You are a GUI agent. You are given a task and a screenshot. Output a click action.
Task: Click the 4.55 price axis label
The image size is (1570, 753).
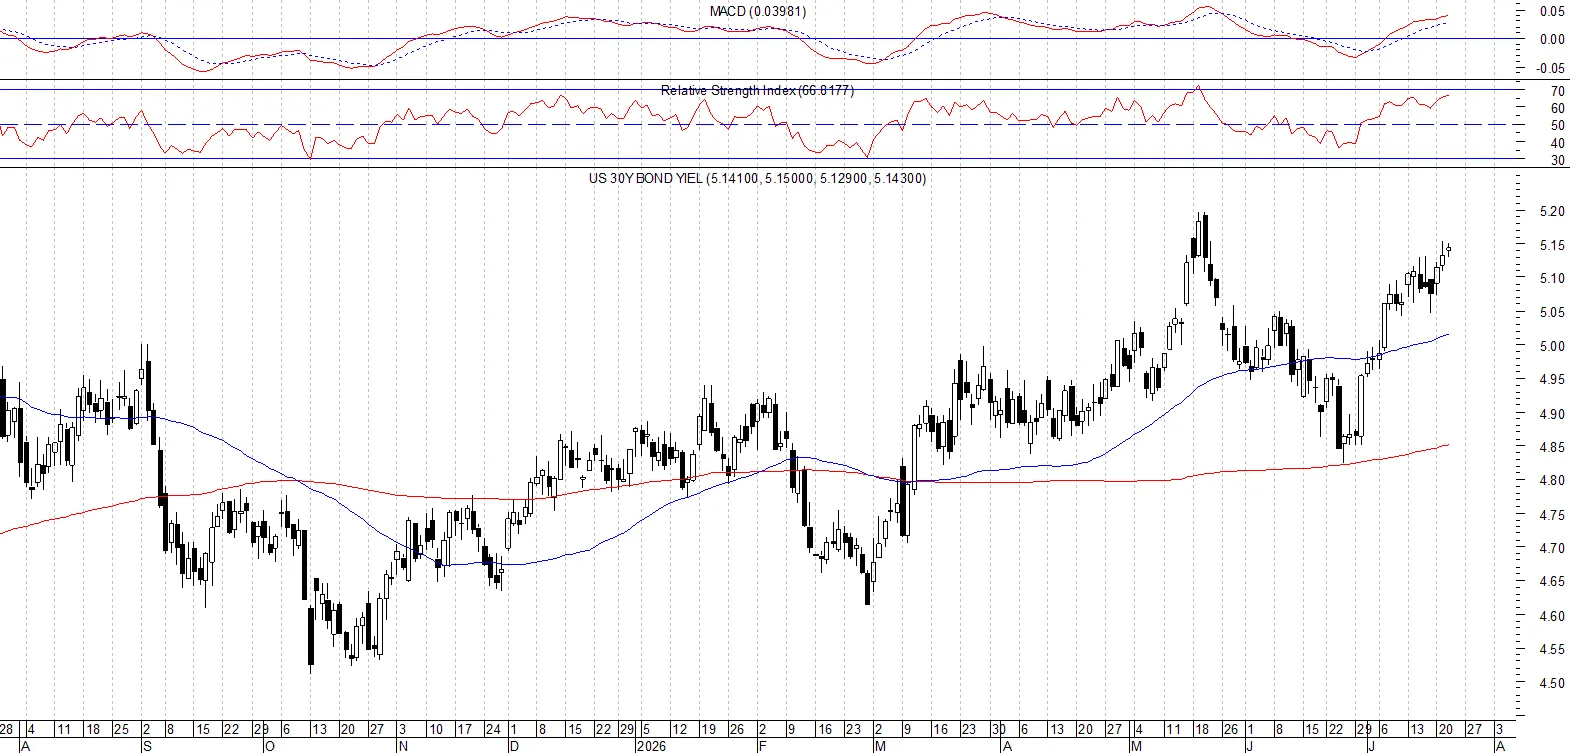[1553, 650]
